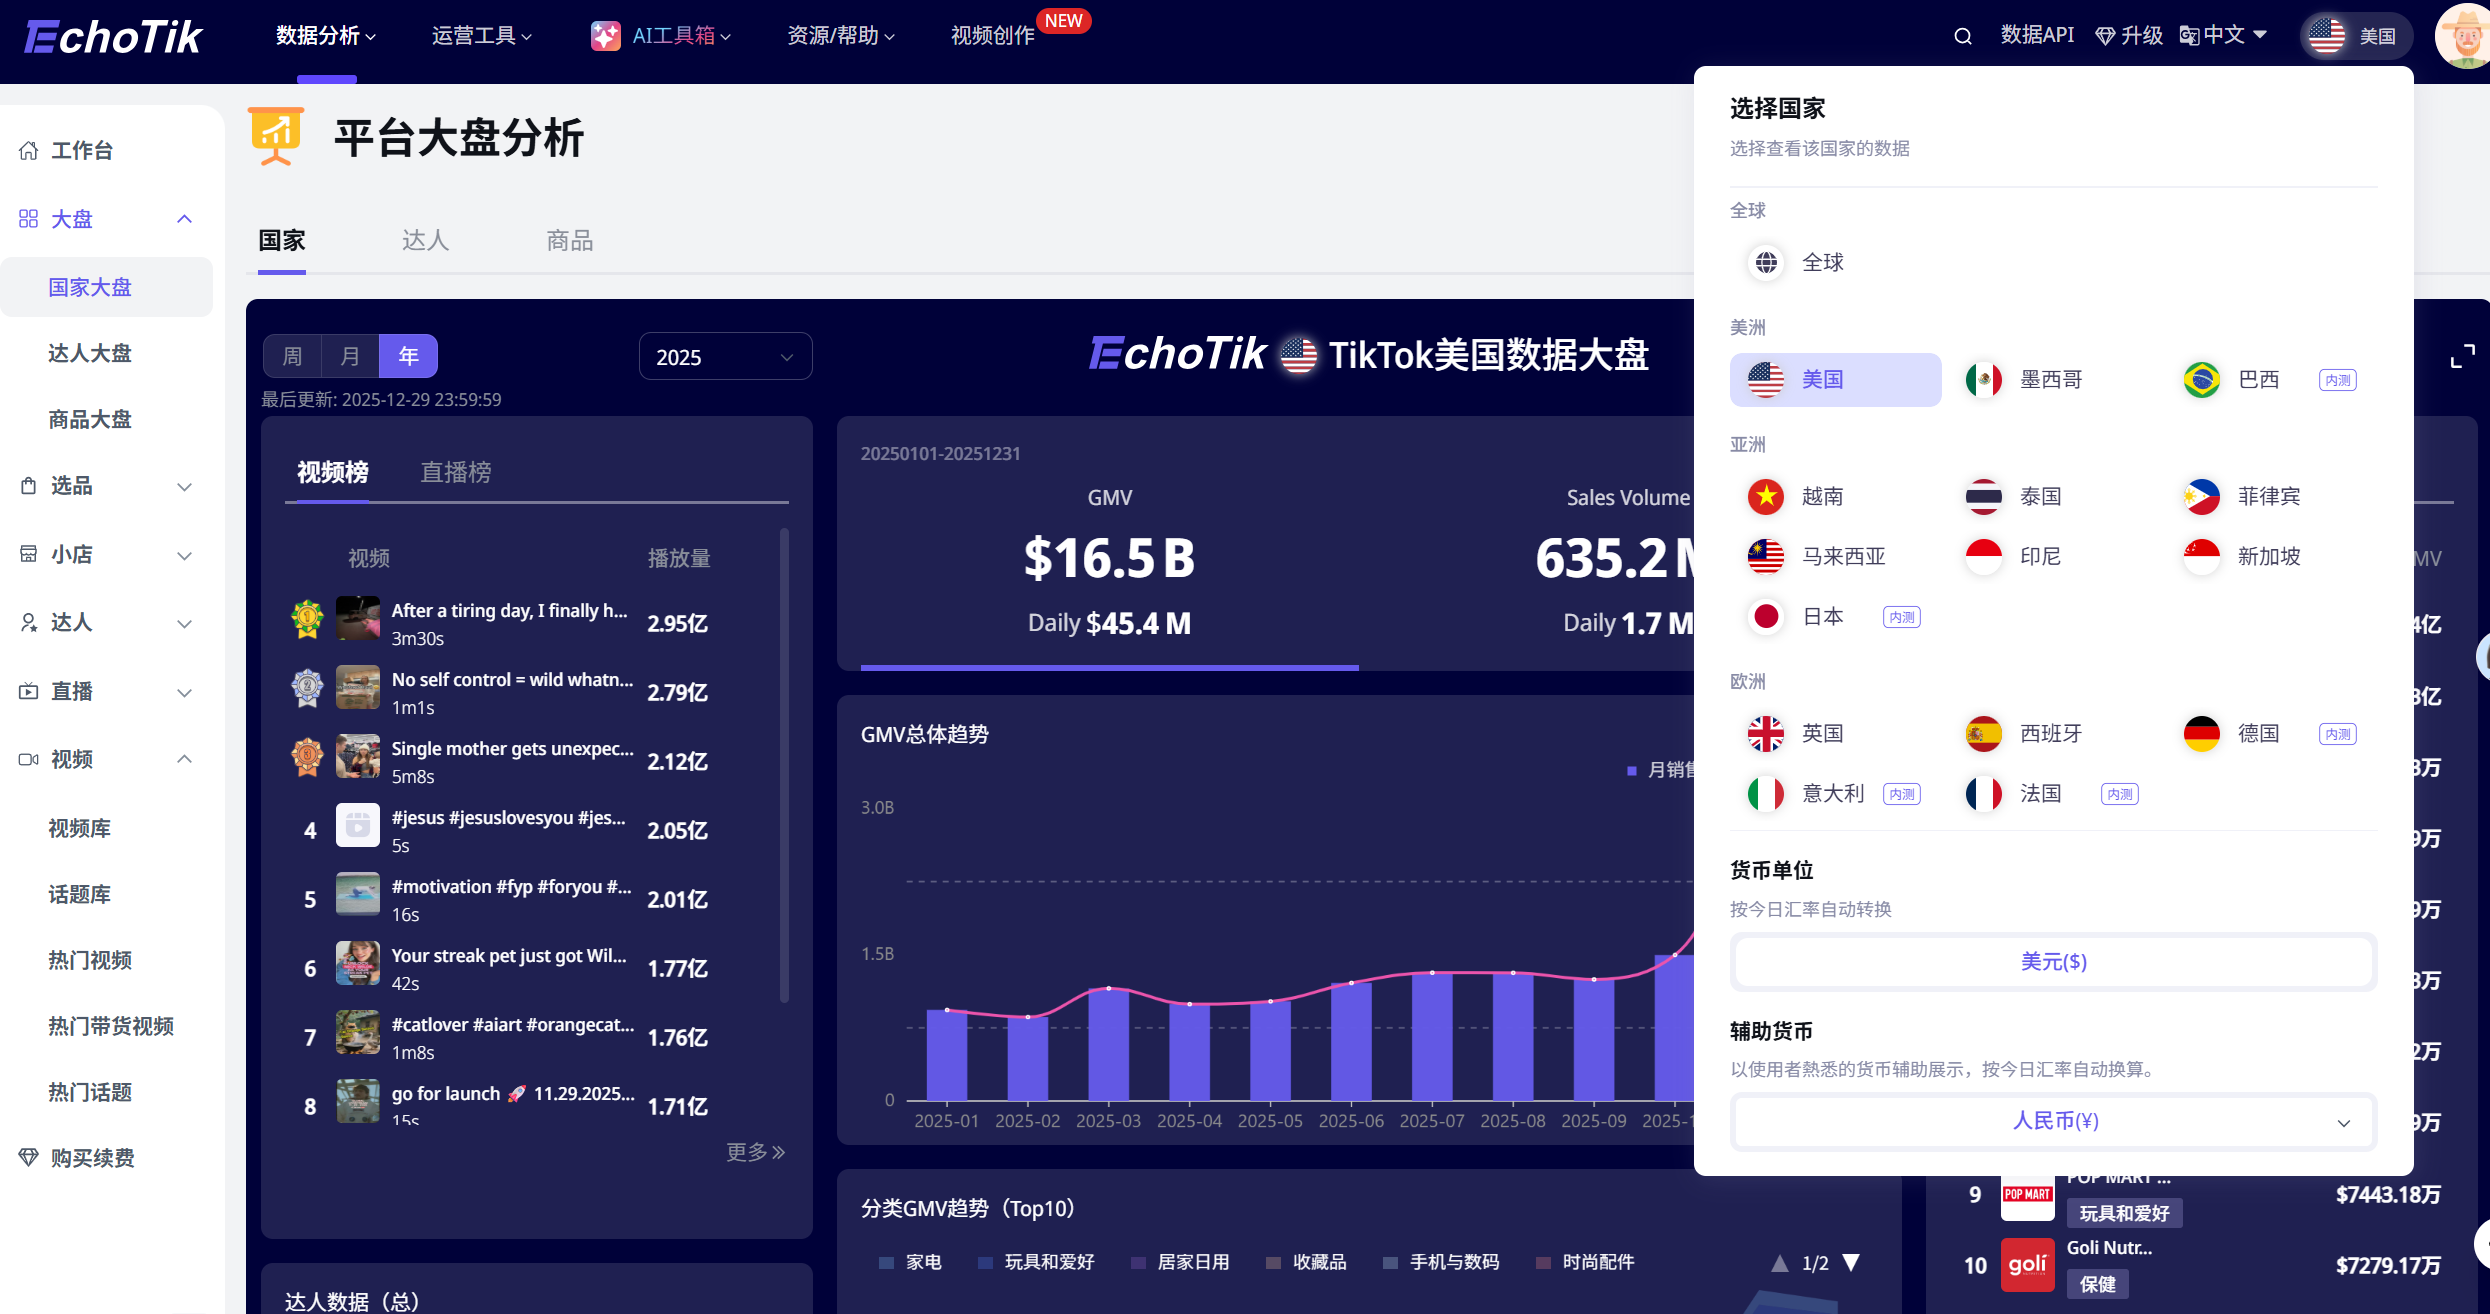Expand the 小店 sidebar section
Viewport: 2490px width, 1314px height.
point(106,555)
